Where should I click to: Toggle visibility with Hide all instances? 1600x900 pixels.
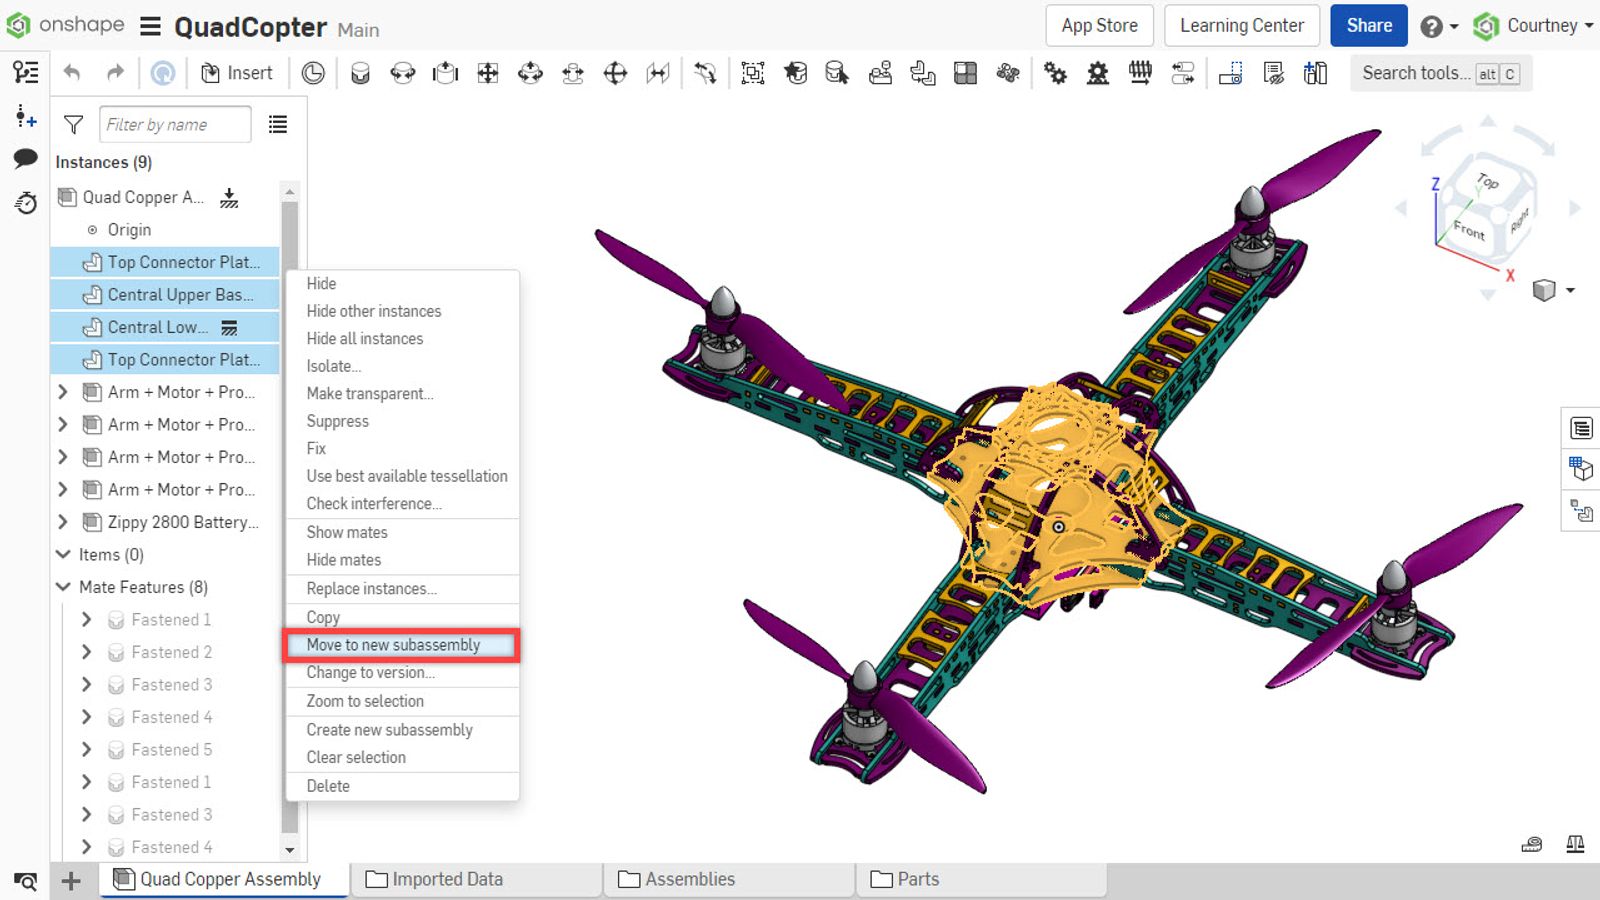pos(364,338)
